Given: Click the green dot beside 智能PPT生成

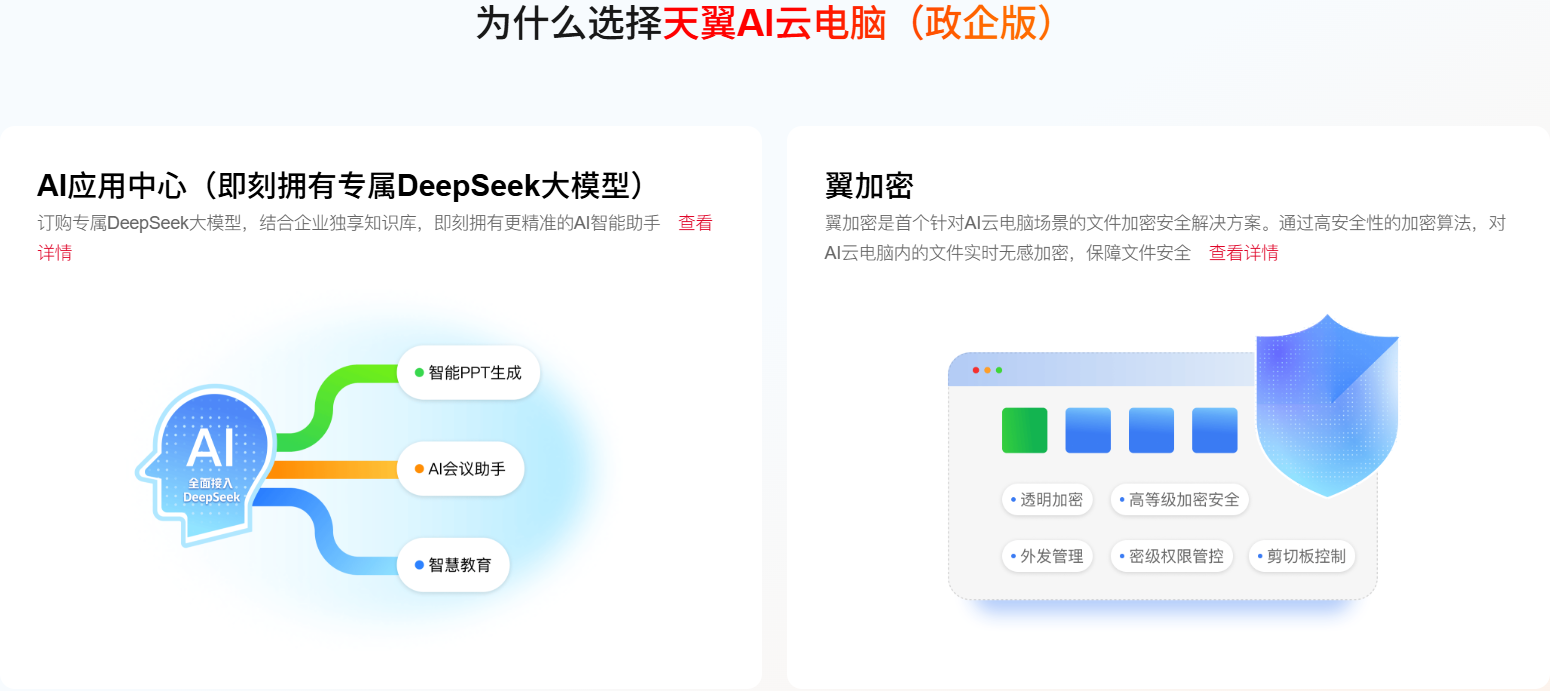Looking at the screenshot, I should (419, 373).
